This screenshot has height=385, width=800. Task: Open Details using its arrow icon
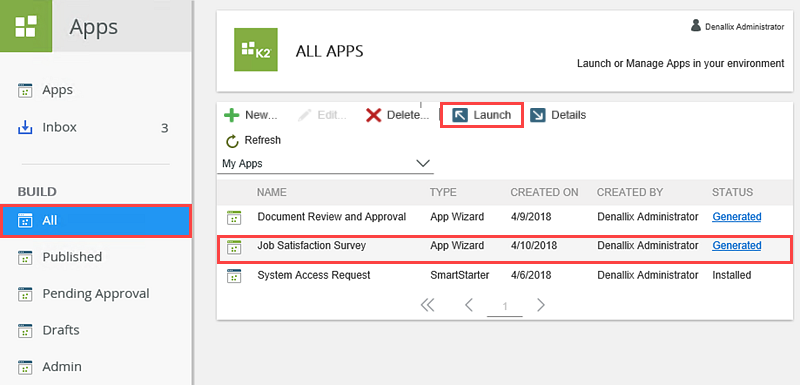[537, 115]
